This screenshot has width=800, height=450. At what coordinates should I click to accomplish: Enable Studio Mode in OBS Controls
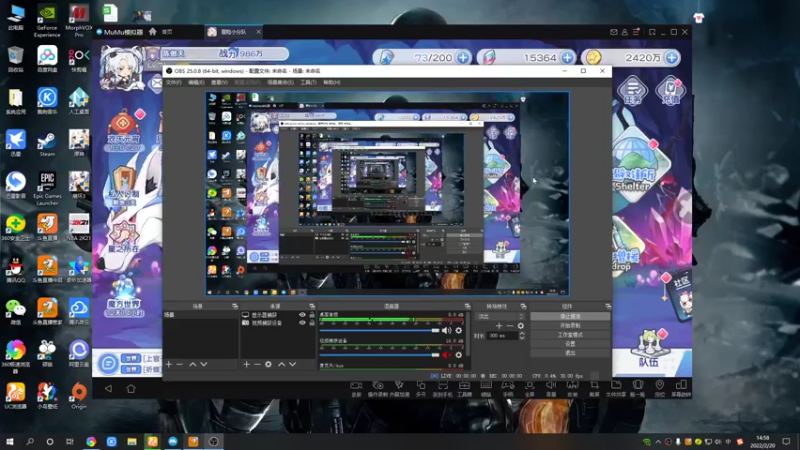tap(570, 335)
